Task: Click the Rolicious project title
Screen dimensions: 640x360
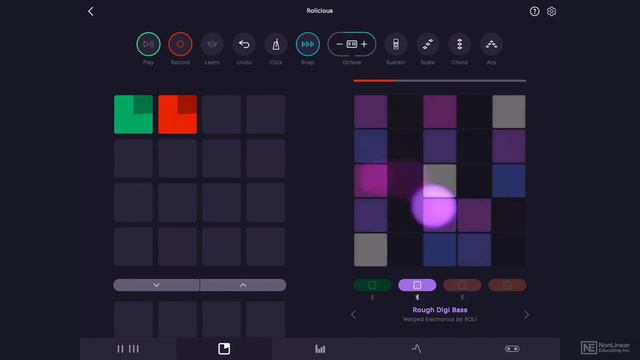Action: pos(320,11)
